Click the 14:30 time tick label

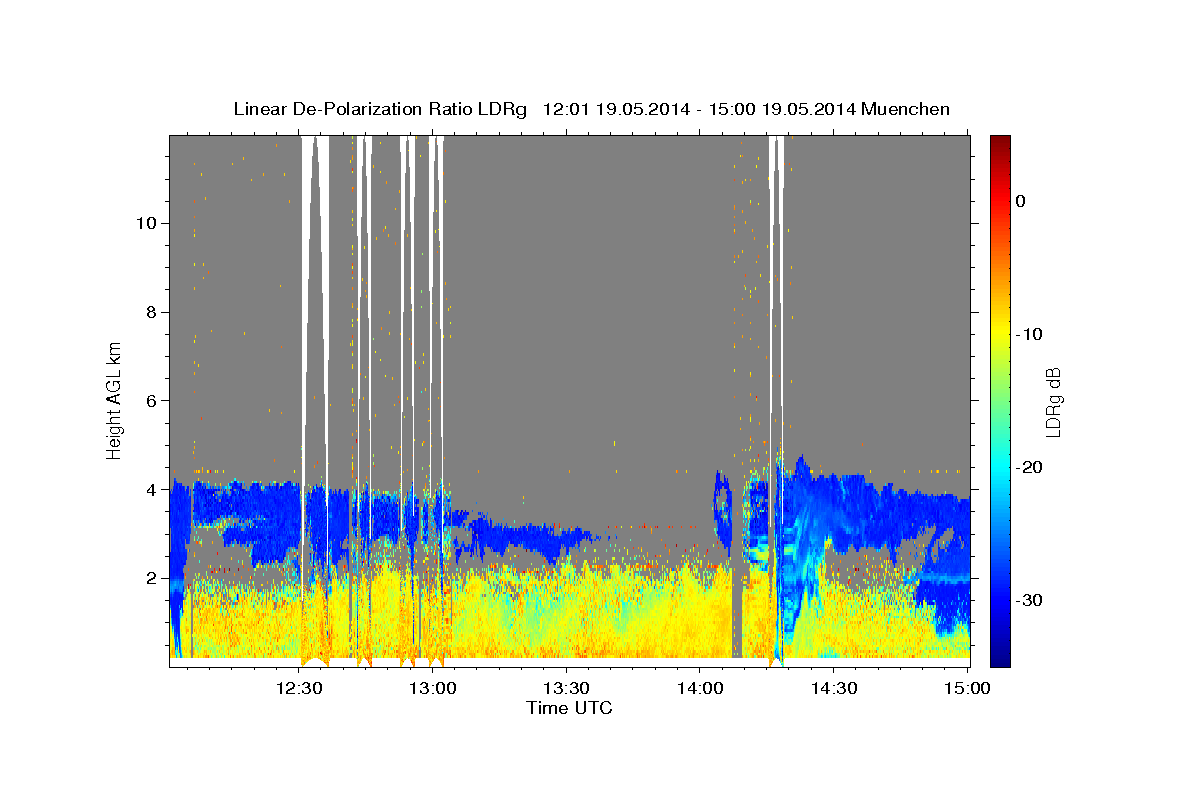coord(833,688)
